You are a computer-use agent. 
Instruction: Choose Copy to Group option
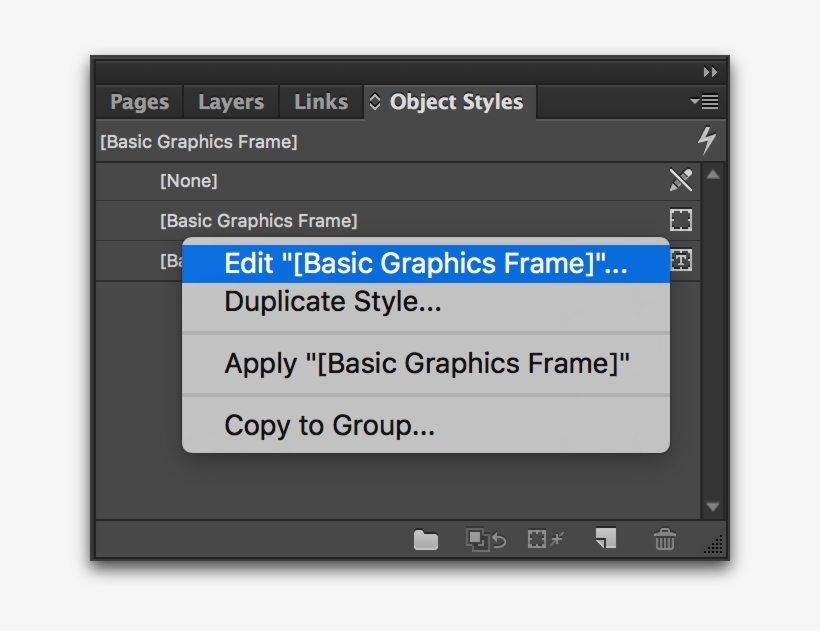pyautogui.click(x=330, y=425)
